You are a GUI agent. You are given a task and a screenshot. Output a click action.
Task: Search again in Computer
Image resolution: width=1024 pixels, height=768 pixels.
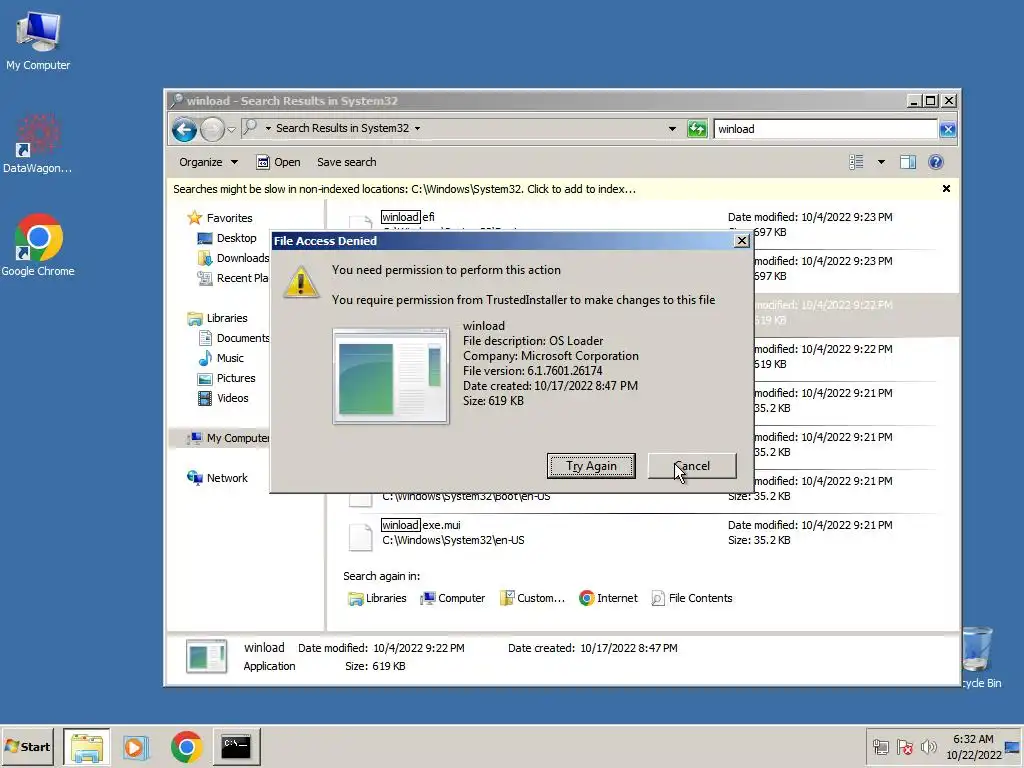pyautogui.click(x=453, y=598)
